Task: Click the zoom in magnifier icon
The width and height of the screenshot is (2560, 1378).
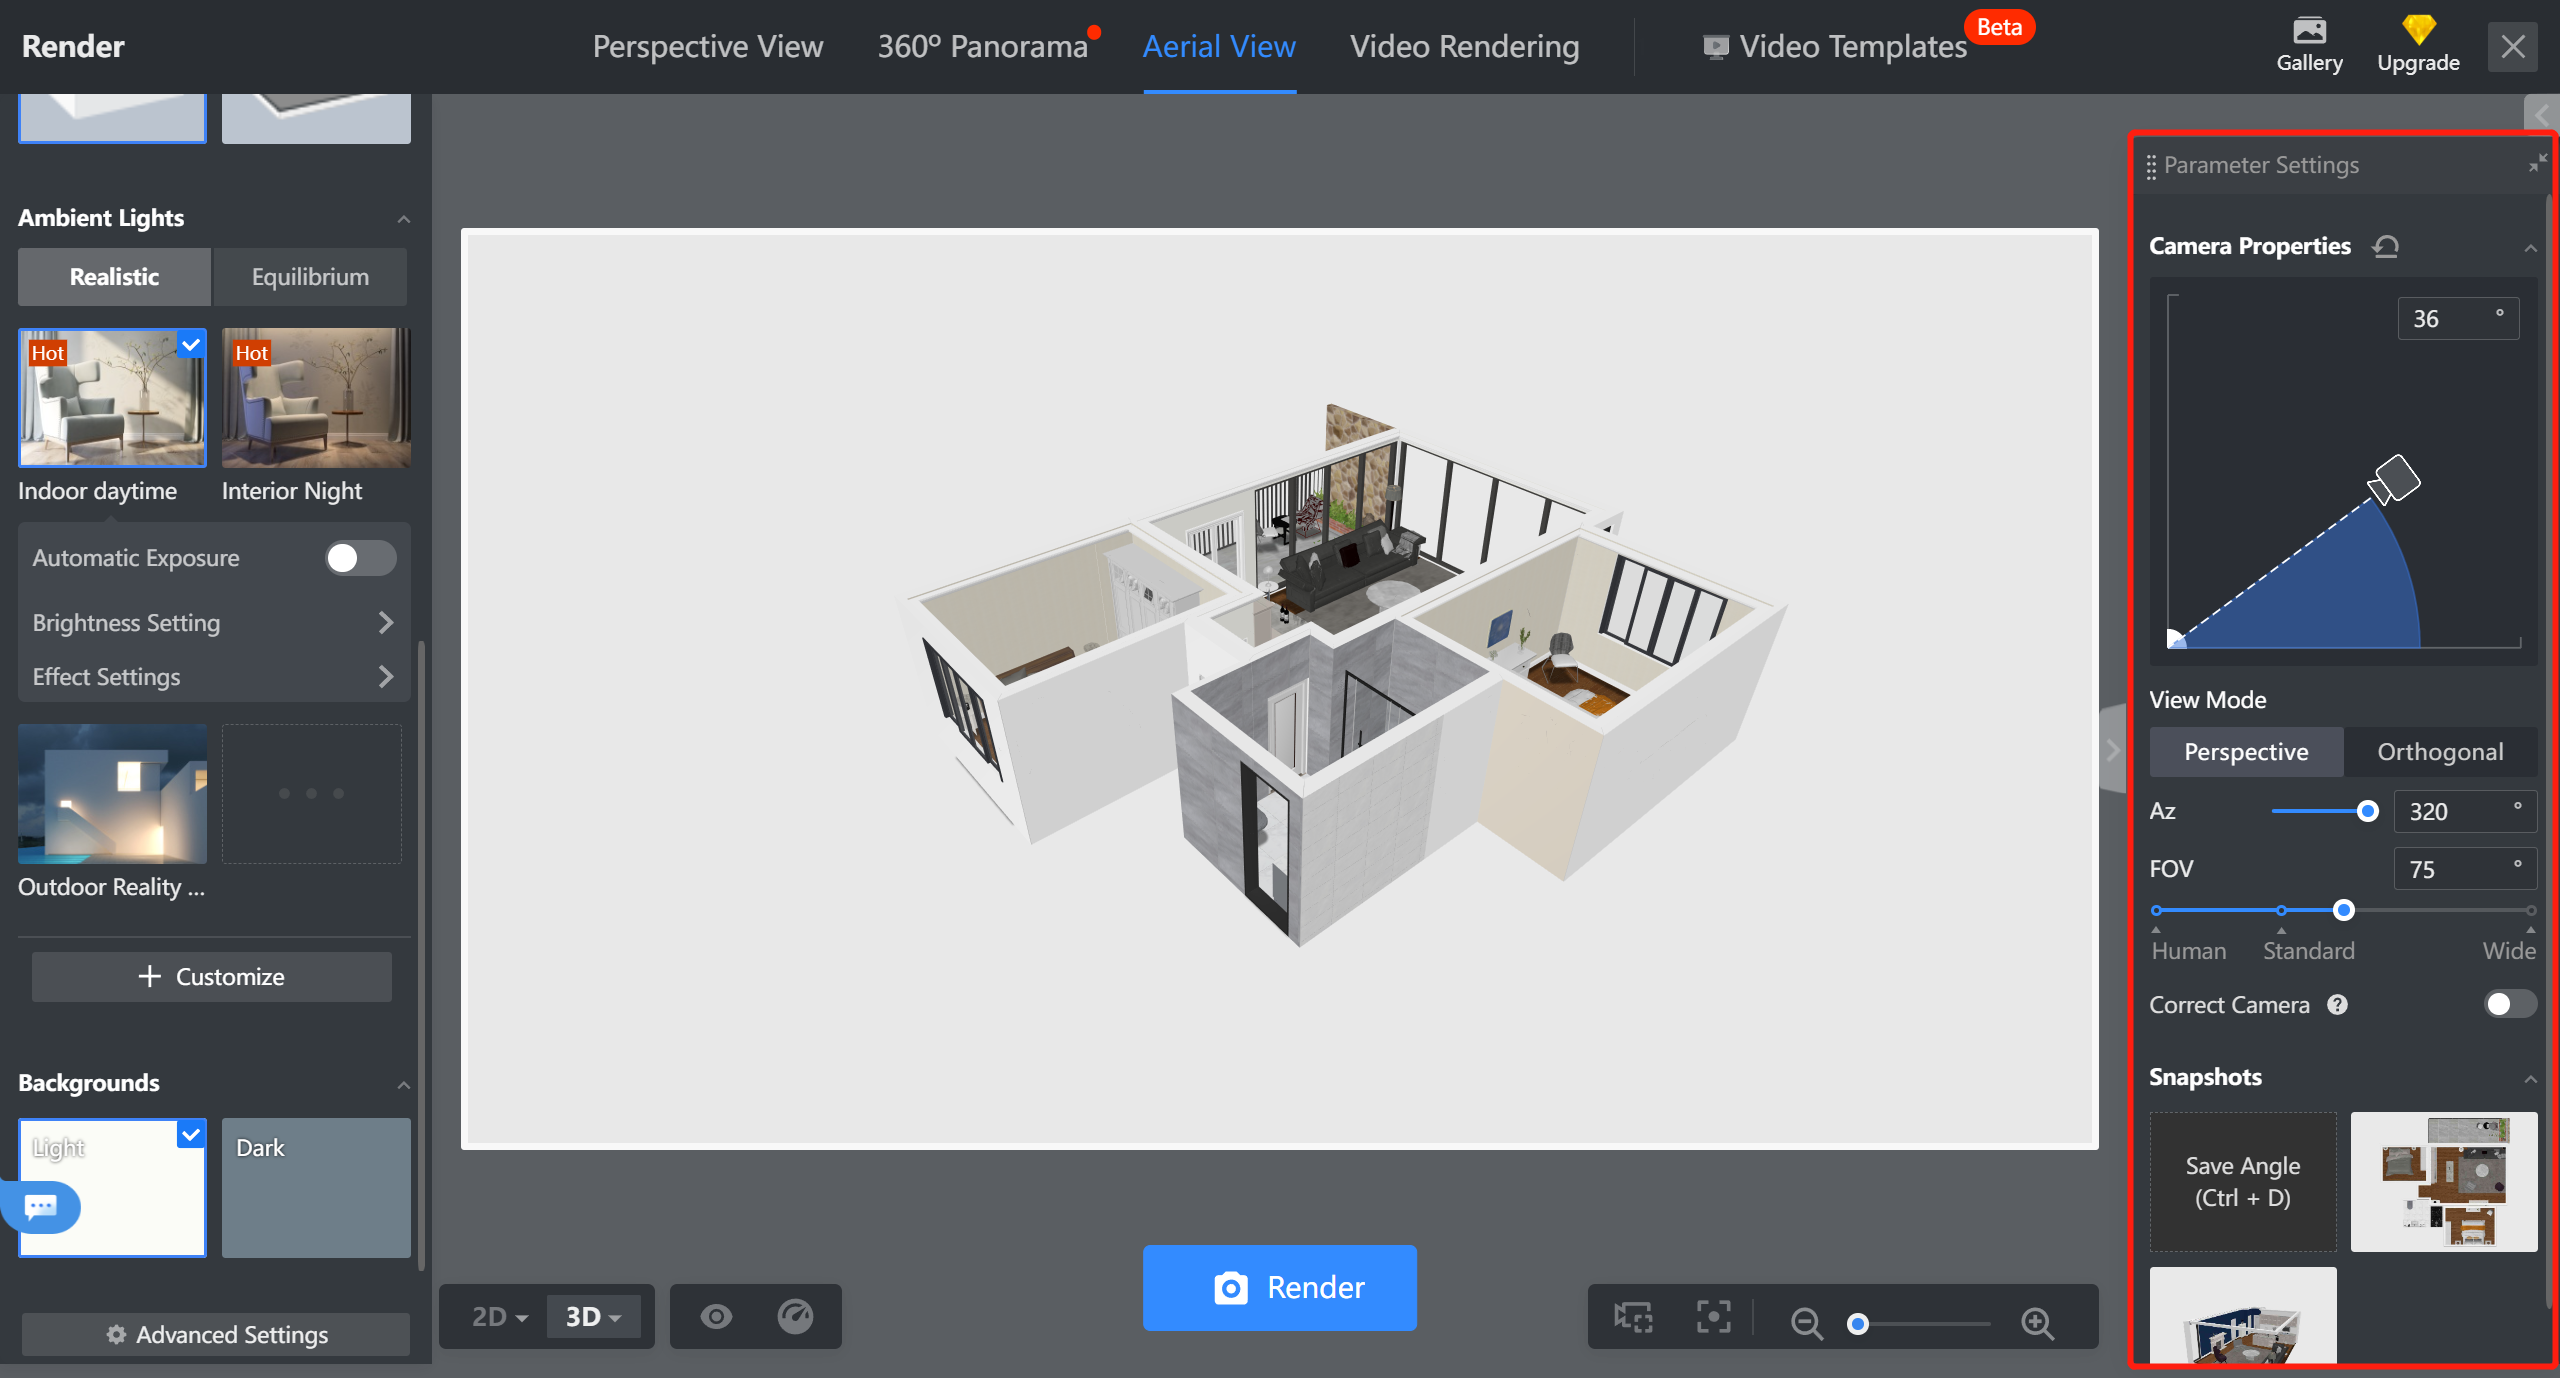Action: pyautogui.click(x=2037, y=1322)
